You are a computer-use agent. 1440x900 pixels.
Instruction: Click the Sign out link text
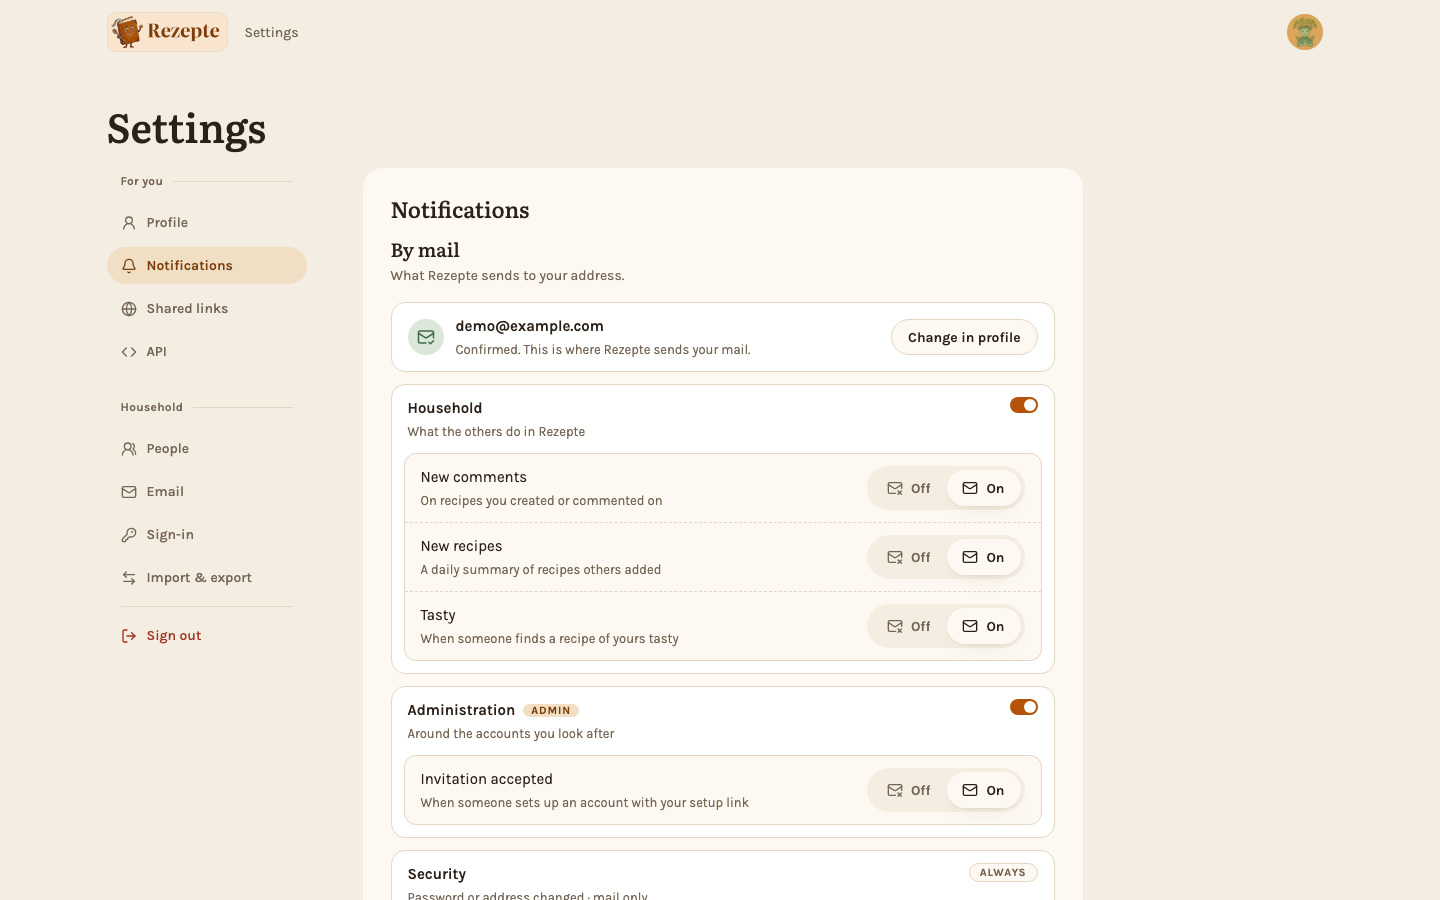pyautogui.click(x=174, y=636)
